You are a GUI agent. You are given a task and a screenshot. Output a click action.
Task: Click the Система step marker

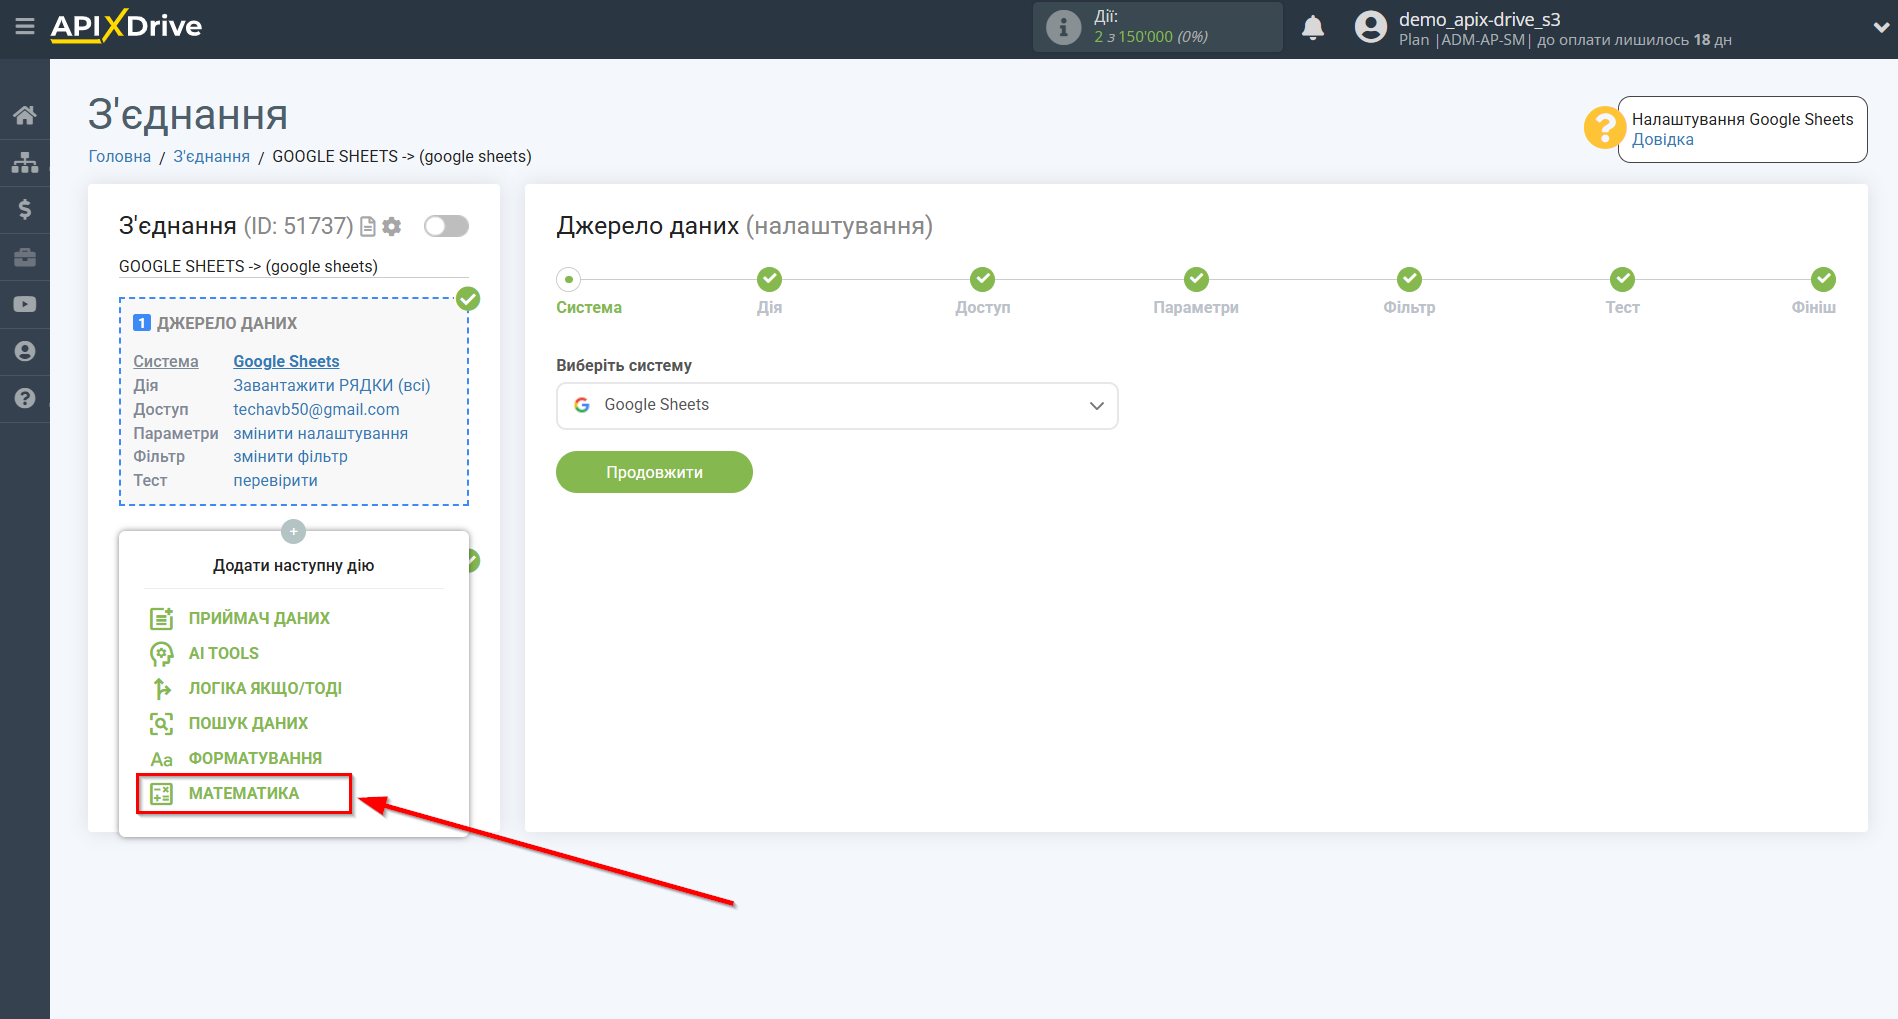point(568,280)
